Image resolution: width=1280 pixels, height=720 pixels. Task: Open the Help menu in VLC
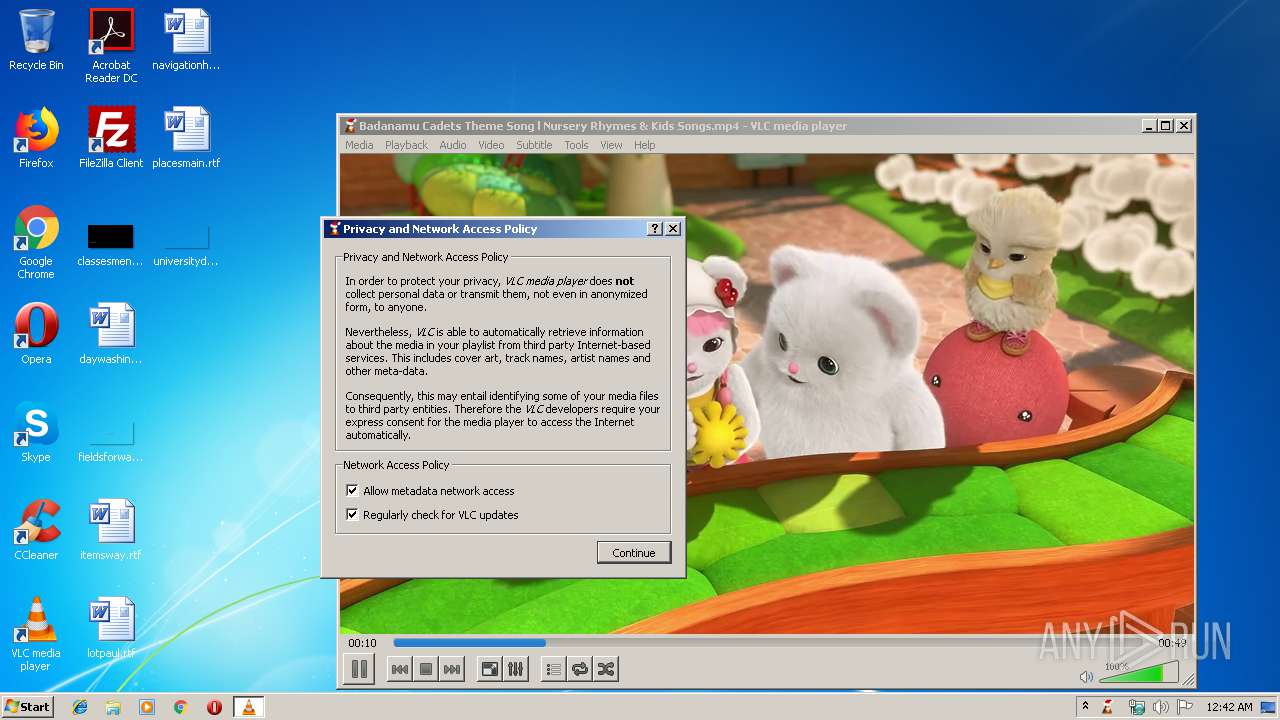point(645,145)
